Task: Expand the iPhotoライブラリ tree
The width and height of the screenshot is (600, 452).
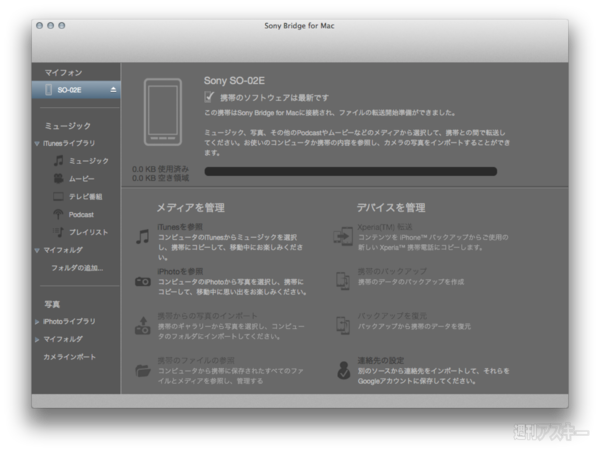Action: 37,322
